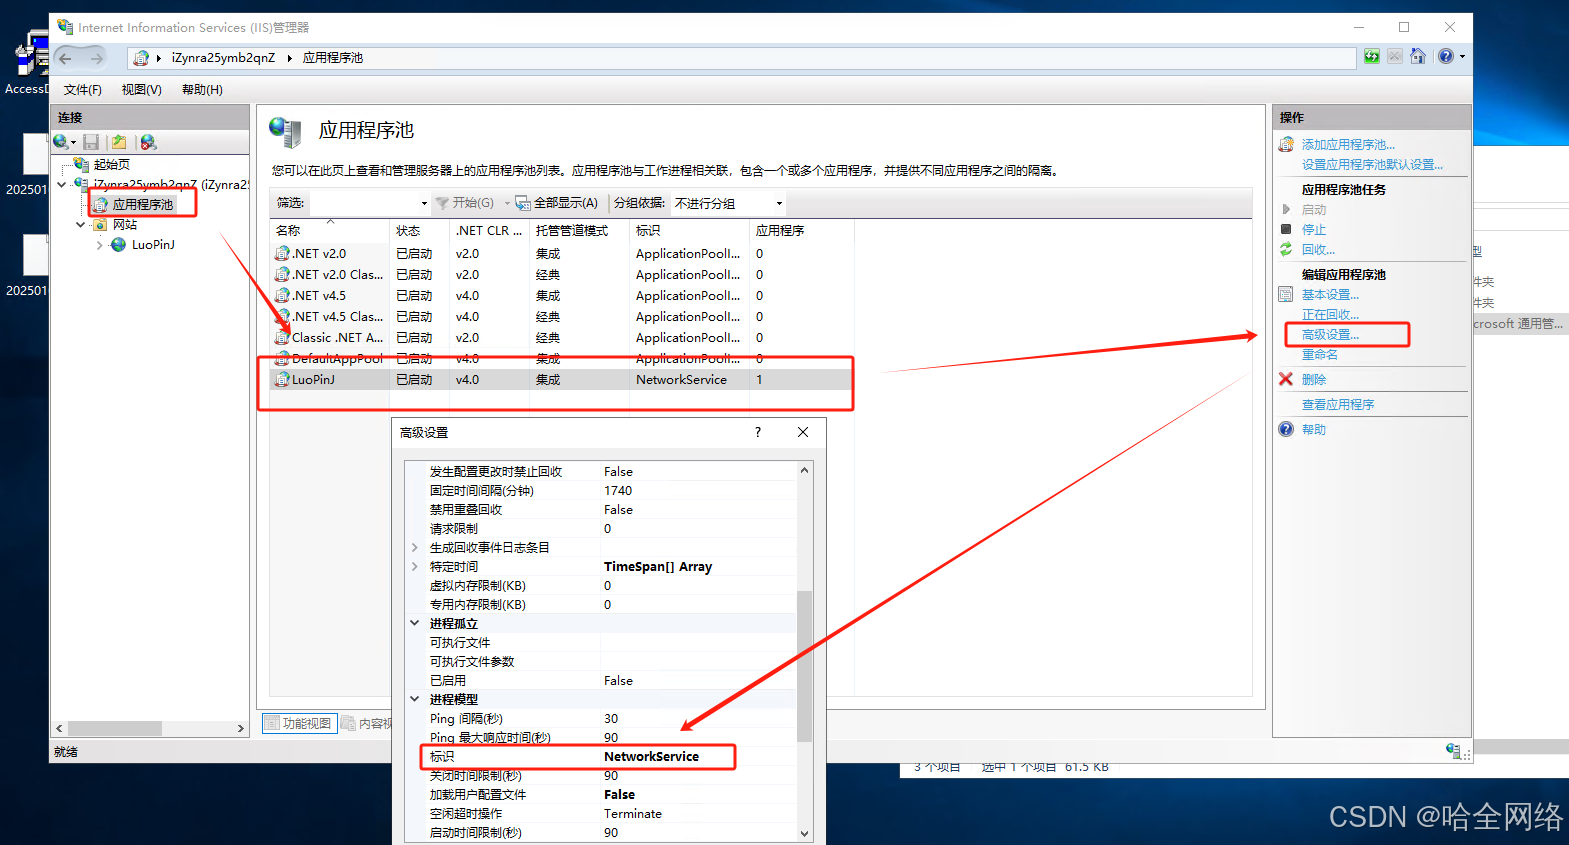
Task: Click the 全部显示 icon in filter bar
Action: [523, 203]
